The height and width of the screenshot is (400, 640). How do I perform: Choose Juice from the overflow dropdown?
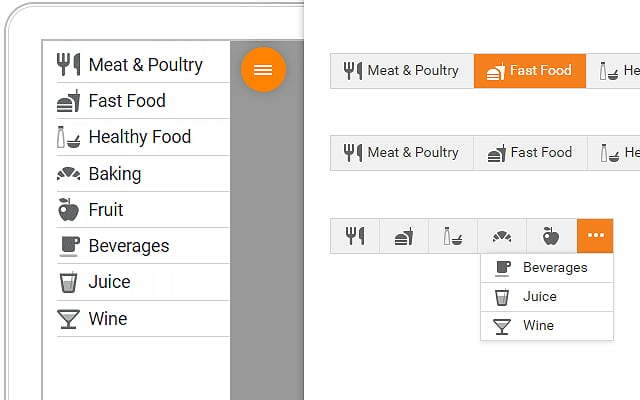point(546,297)
